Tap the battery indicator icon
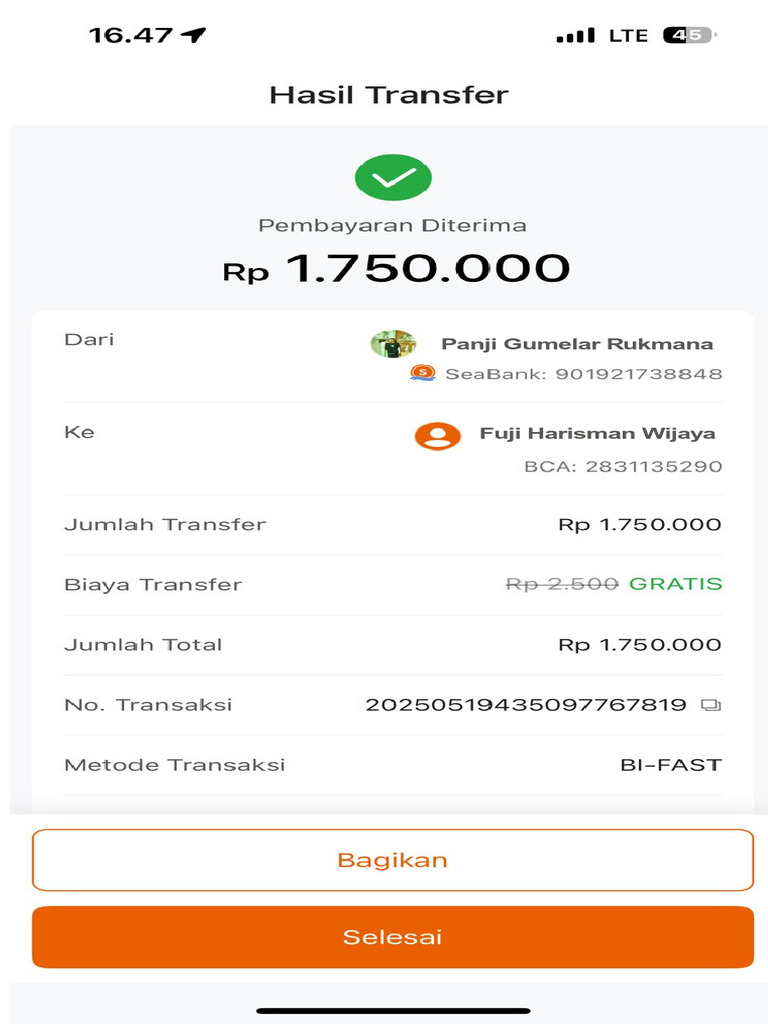 point(689,35)
